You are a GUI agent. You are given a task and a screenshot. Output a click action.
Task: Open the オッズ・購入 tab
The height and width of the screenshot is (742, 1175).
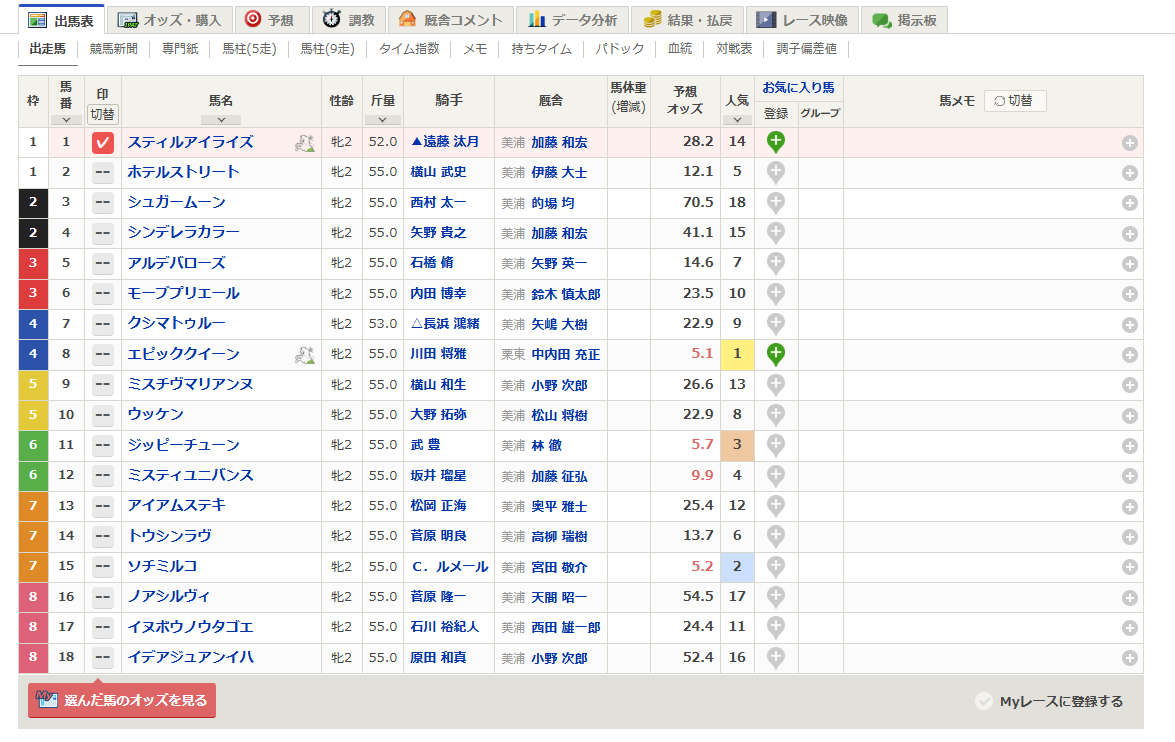coord(169,20)
